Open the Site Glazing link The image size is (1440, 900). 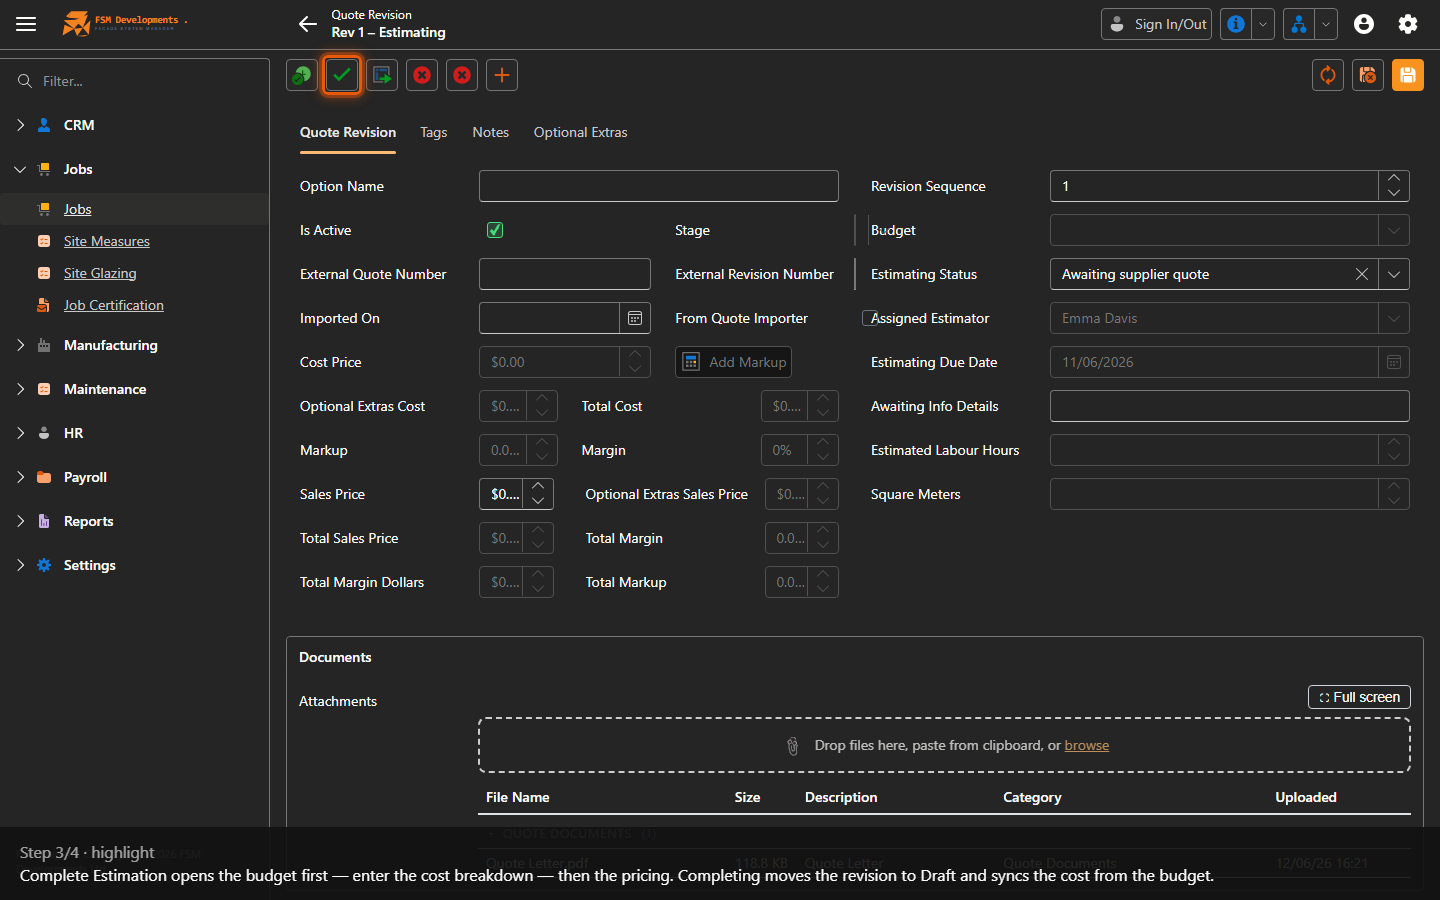click(100, 273)
